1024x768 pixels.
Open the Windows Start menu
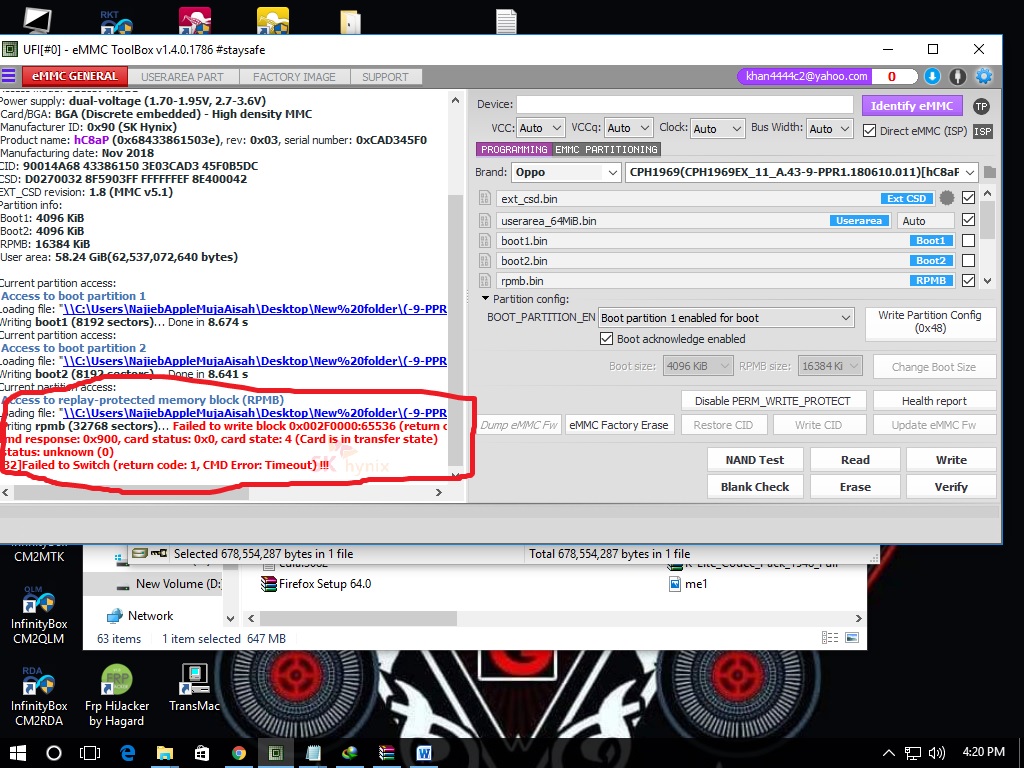(x=18, y=753)
